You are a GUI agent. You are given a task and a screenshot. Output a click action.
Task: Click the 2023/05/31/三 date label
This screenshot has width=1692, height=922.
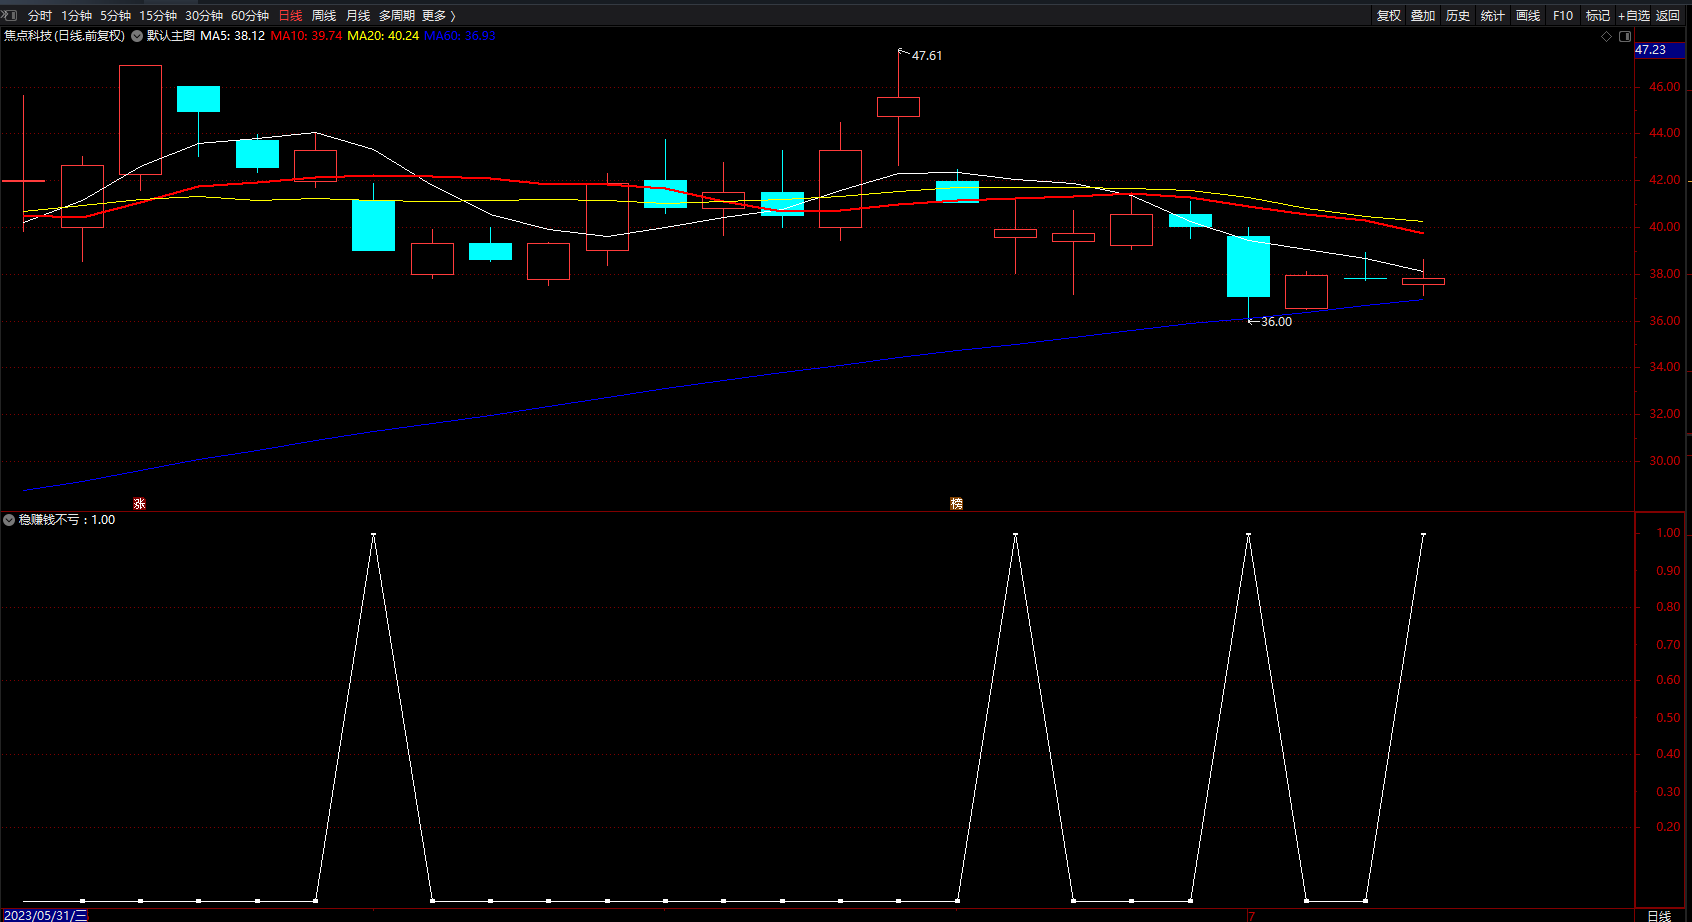point(45,915)
